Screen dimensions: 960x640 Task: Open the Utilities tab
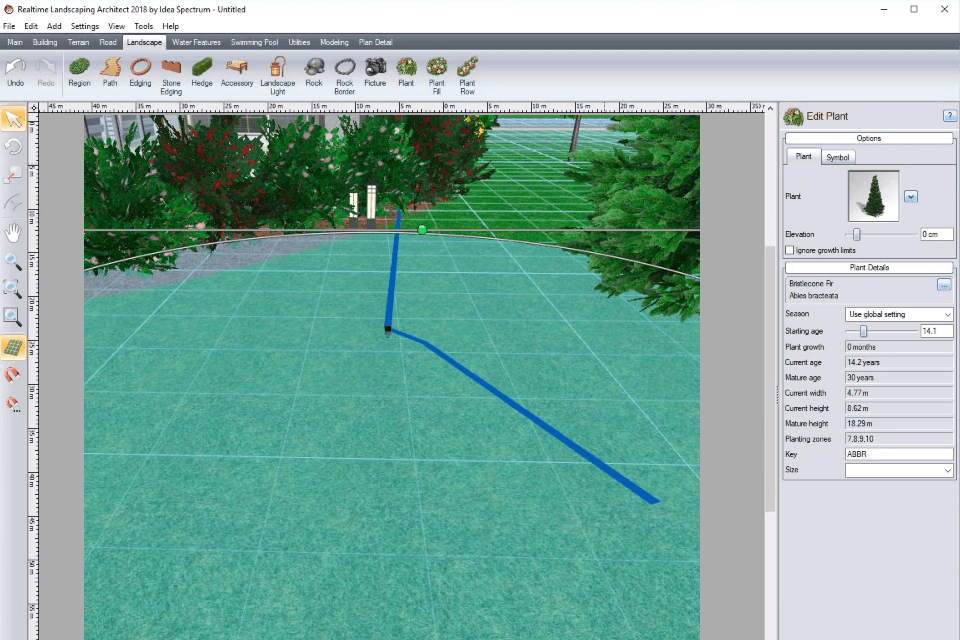click(x=299, y=42)
